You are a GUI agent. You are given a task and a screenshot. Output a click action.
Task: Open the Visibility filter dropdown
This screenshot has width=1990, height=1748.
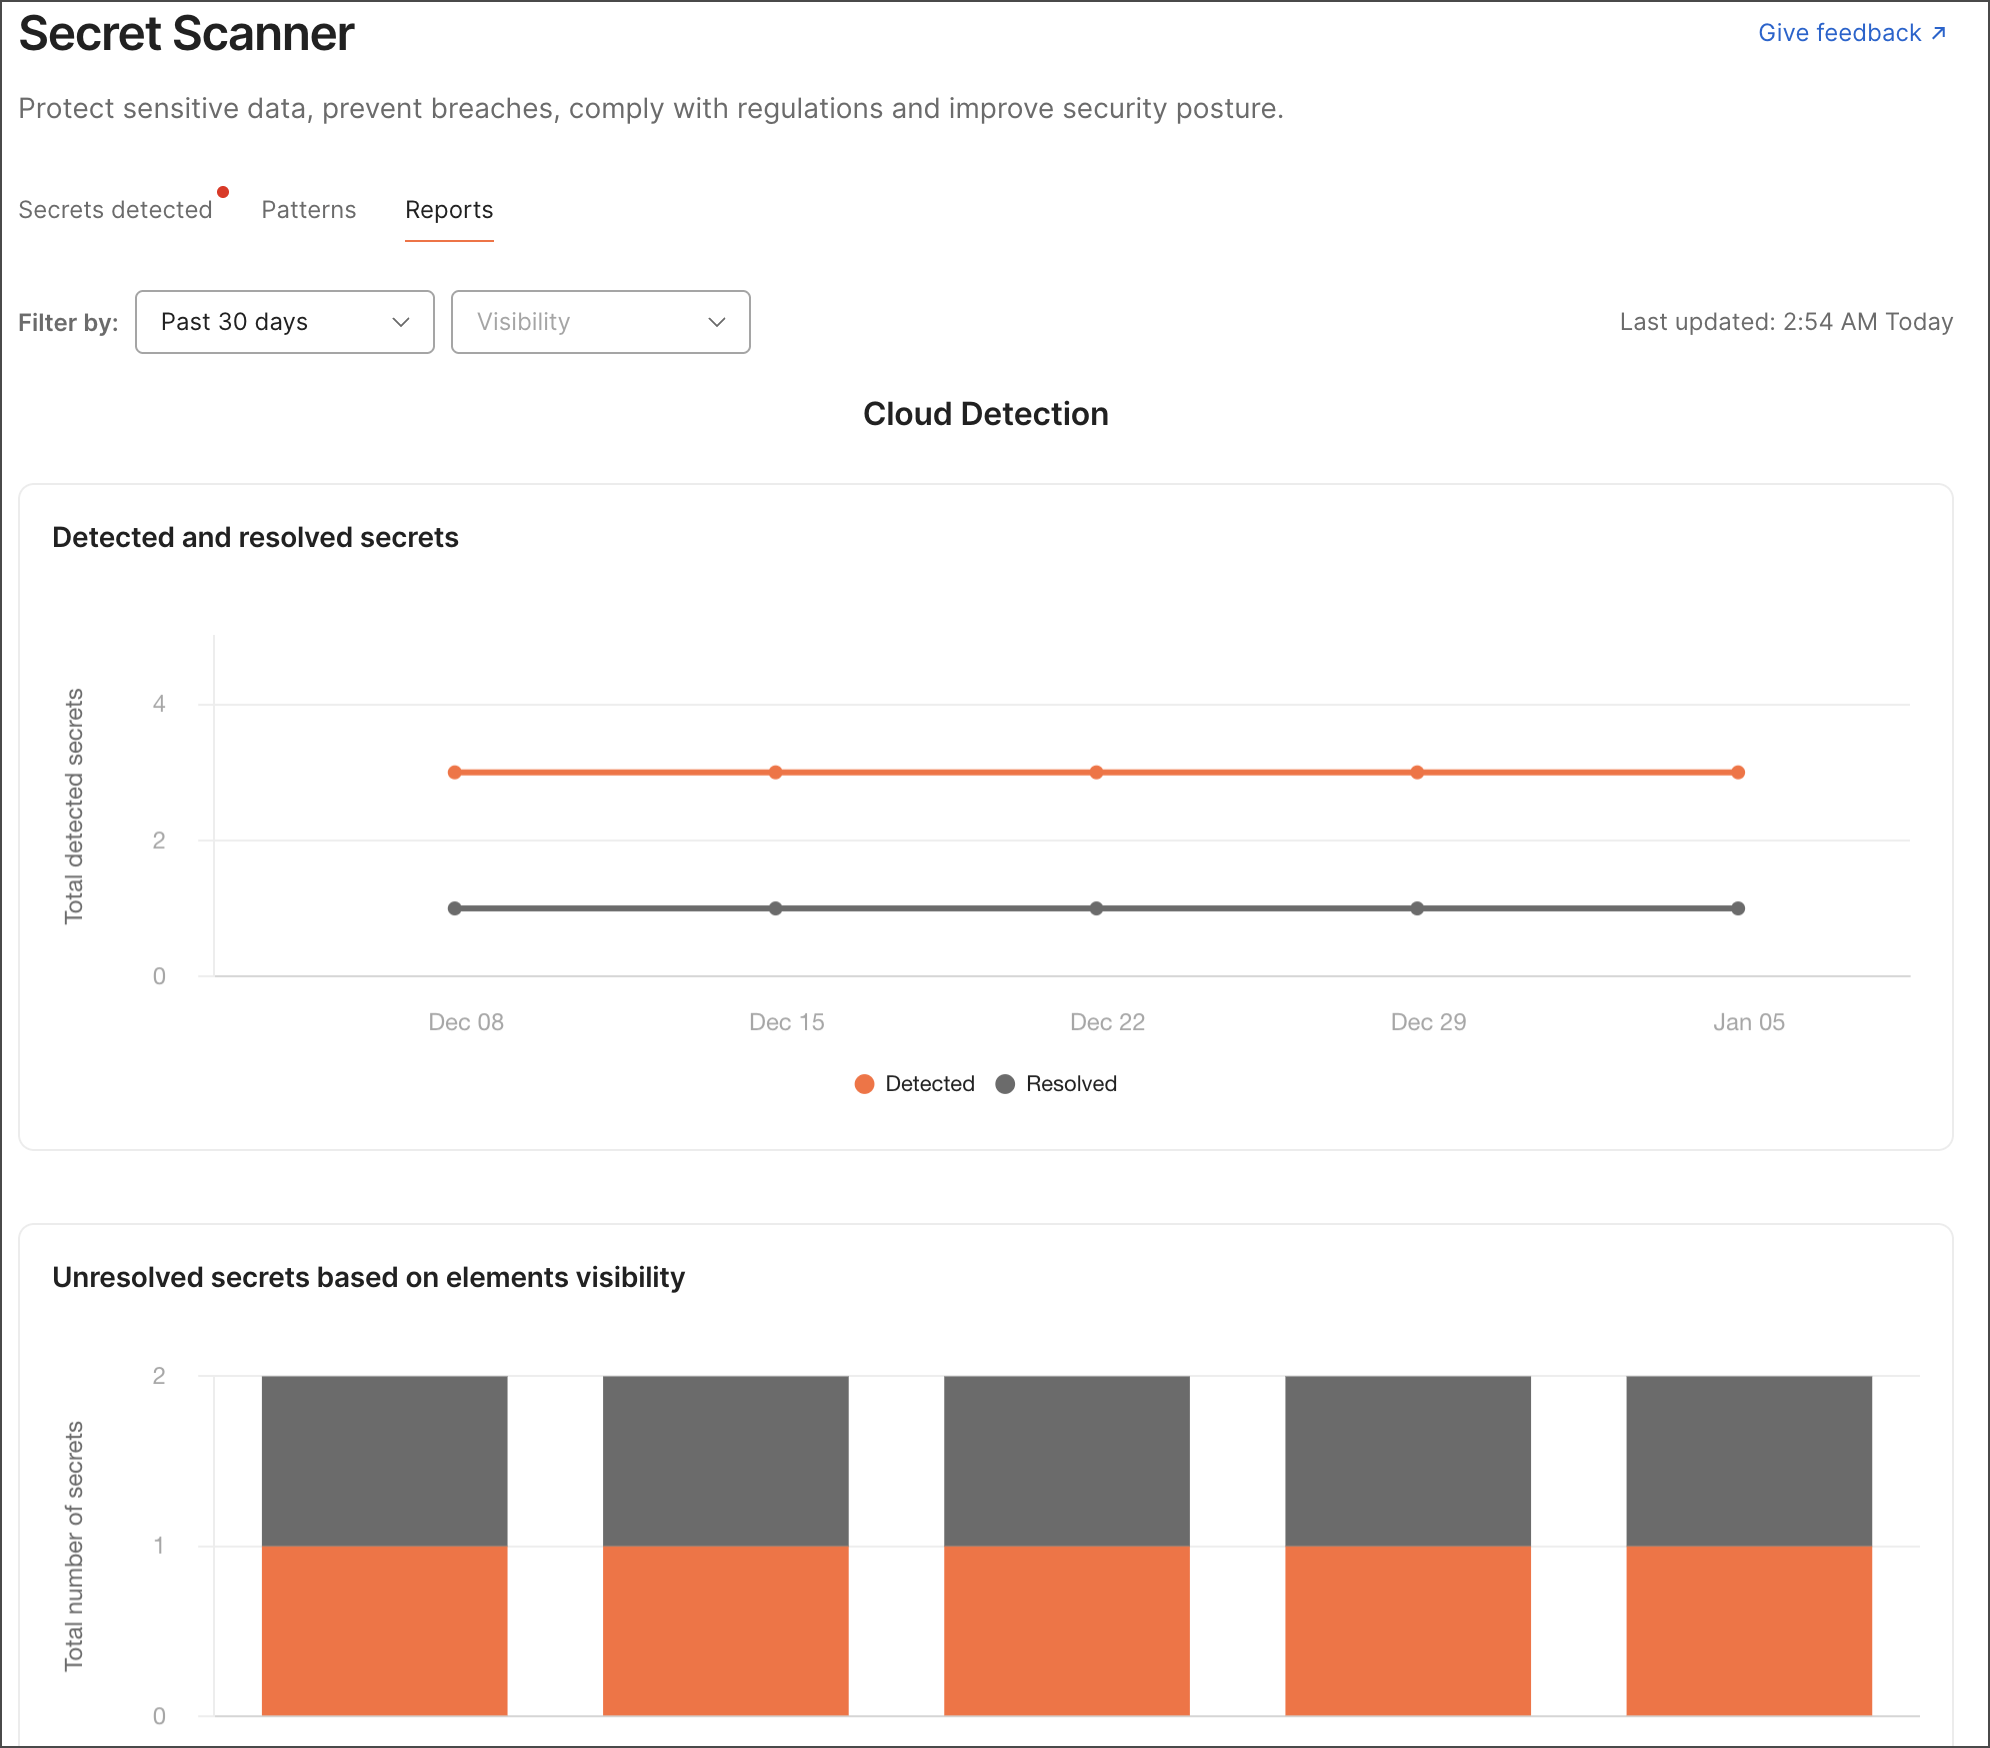(600, 322)
